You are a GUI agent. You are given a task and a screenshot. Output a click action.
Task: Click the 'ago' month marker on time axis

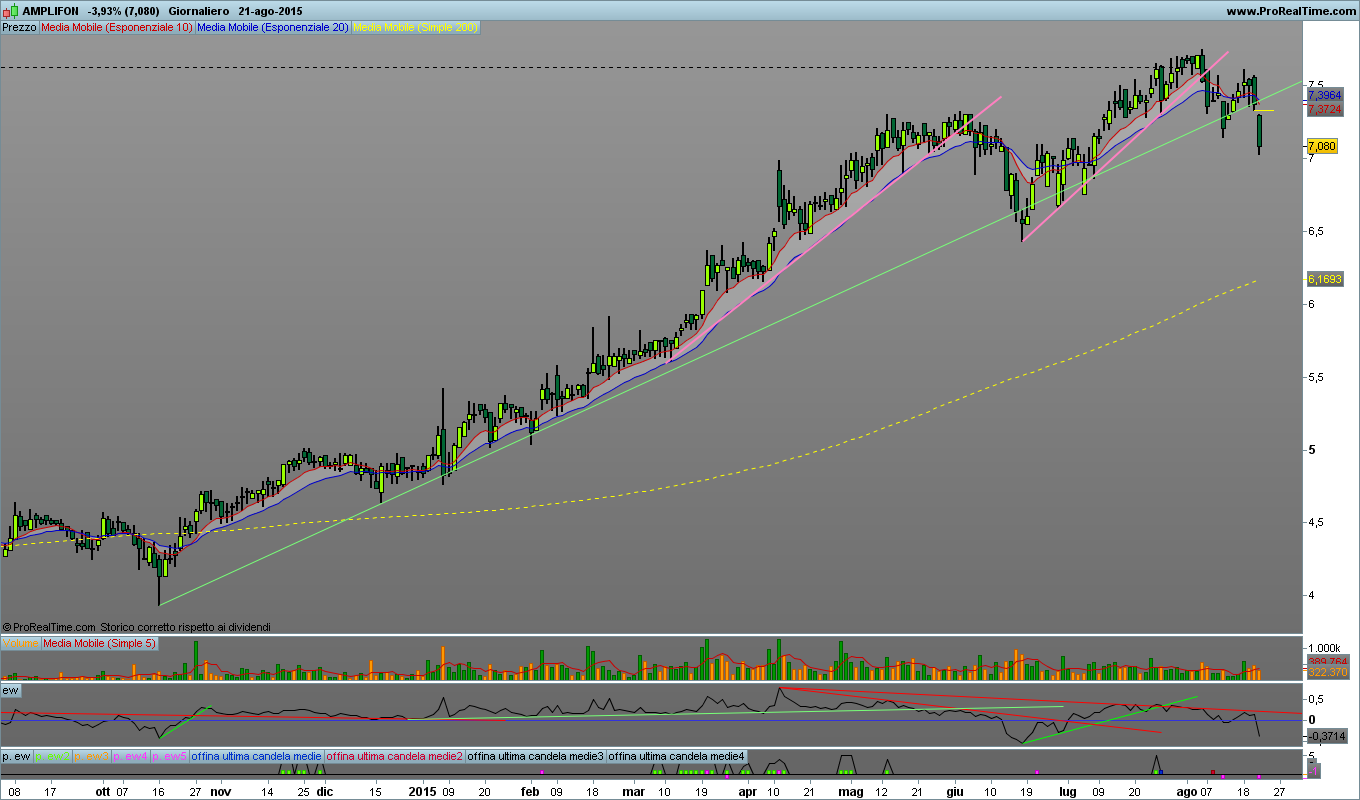pos(1186,790)
